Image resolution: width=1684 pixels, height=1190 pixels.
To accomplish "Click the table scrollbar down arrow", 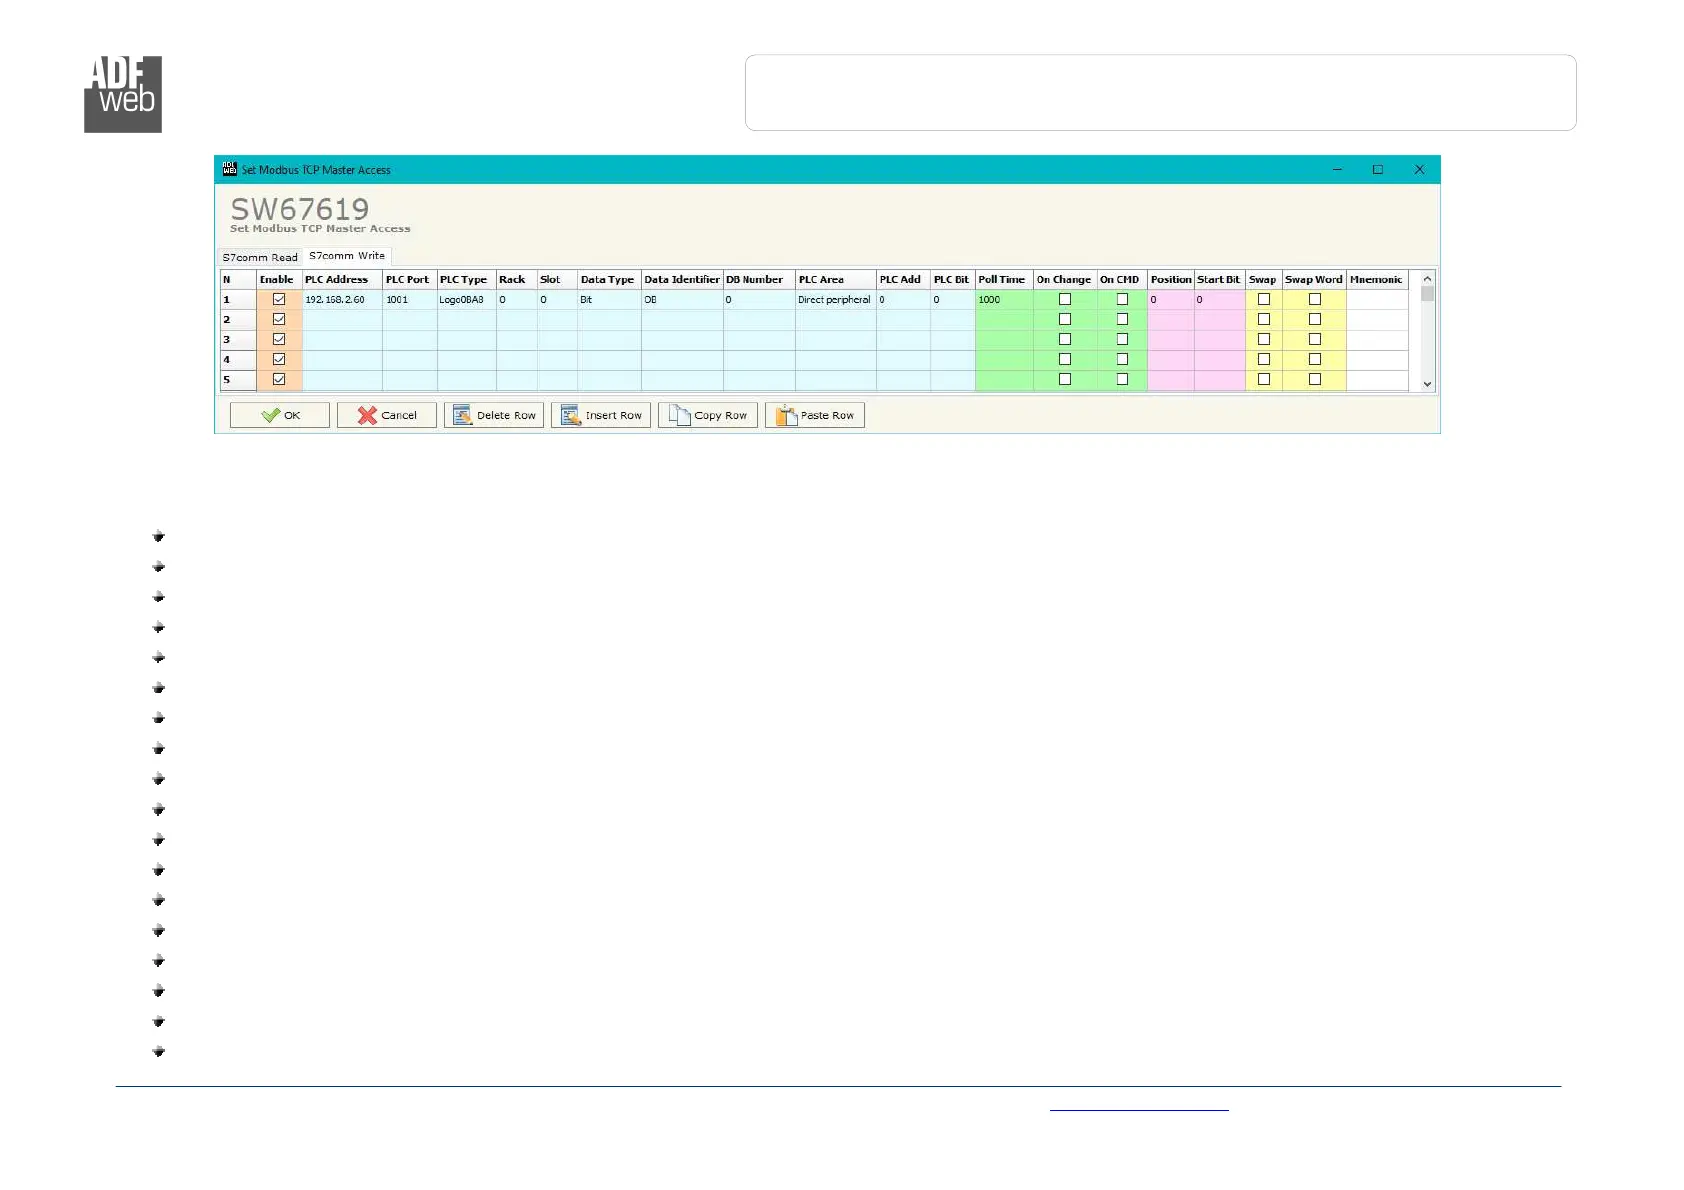I will (1427, 384).
